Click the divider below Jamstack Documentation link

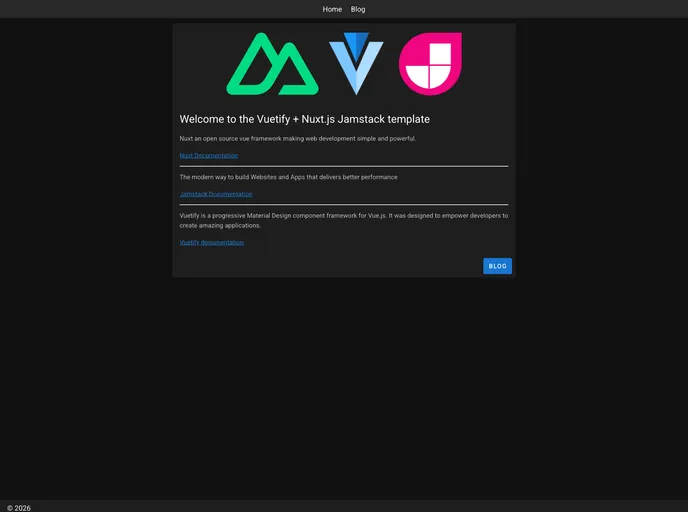pyautogui.click(x=343, y=204)
